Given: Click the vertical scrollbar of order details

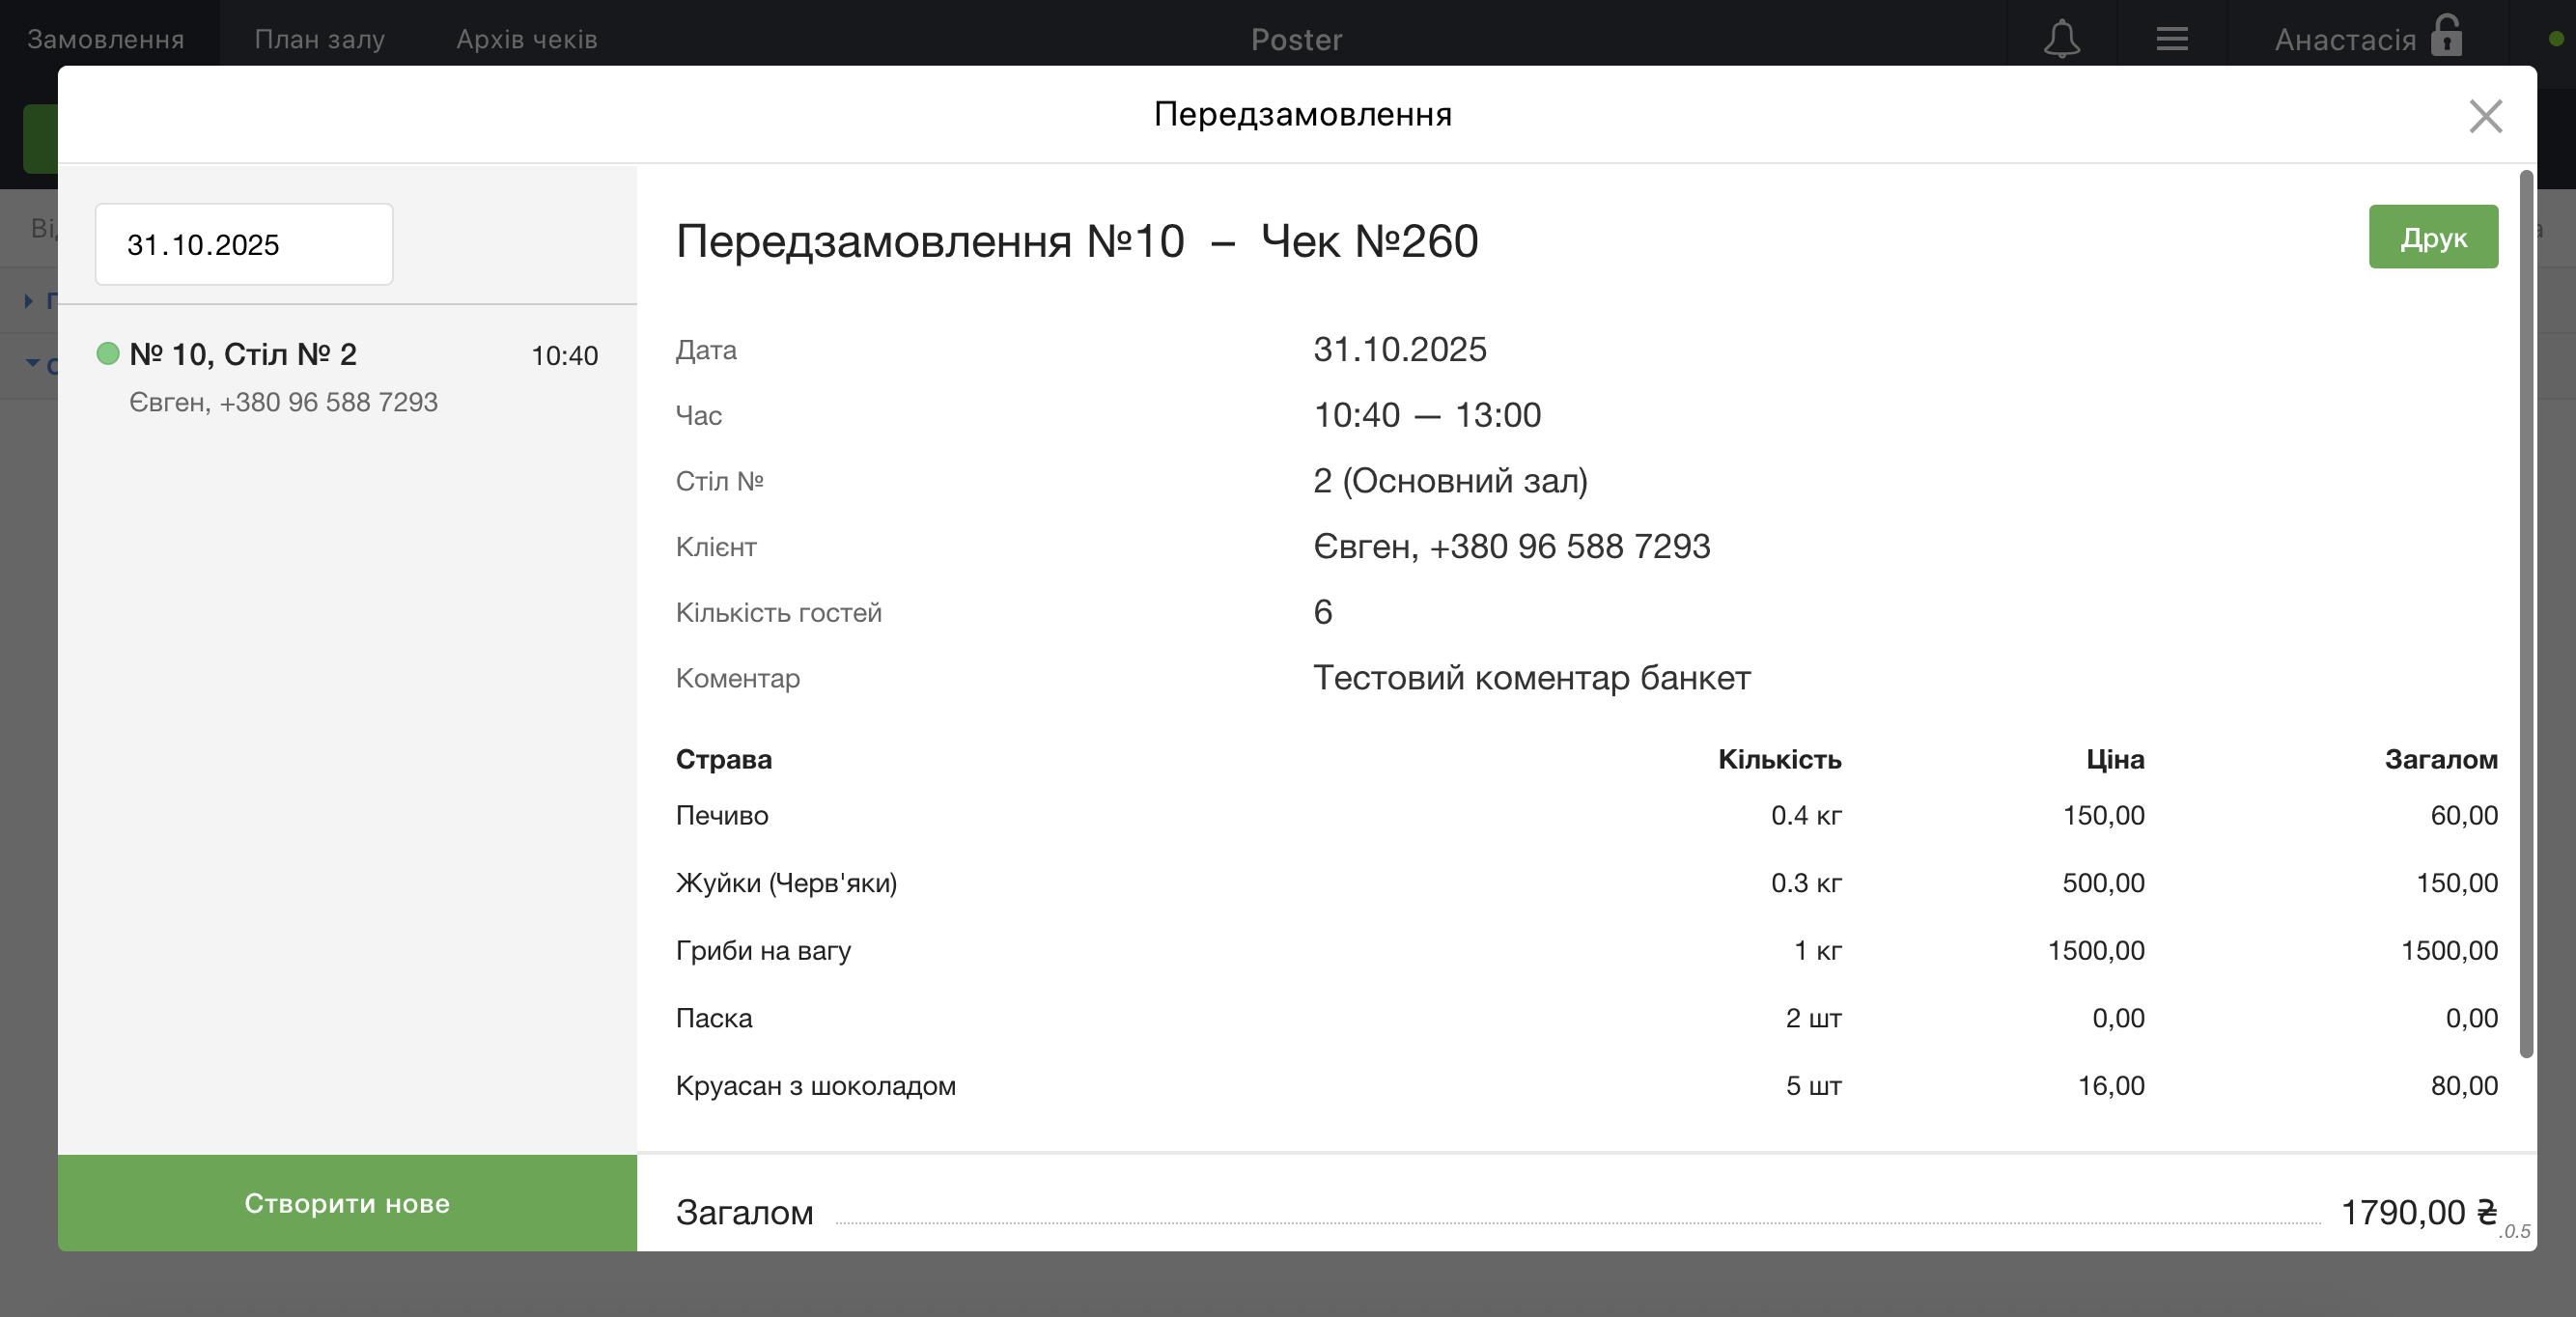Looking at the screenshot, I should pyautogui.click(x=2525, y=612).
